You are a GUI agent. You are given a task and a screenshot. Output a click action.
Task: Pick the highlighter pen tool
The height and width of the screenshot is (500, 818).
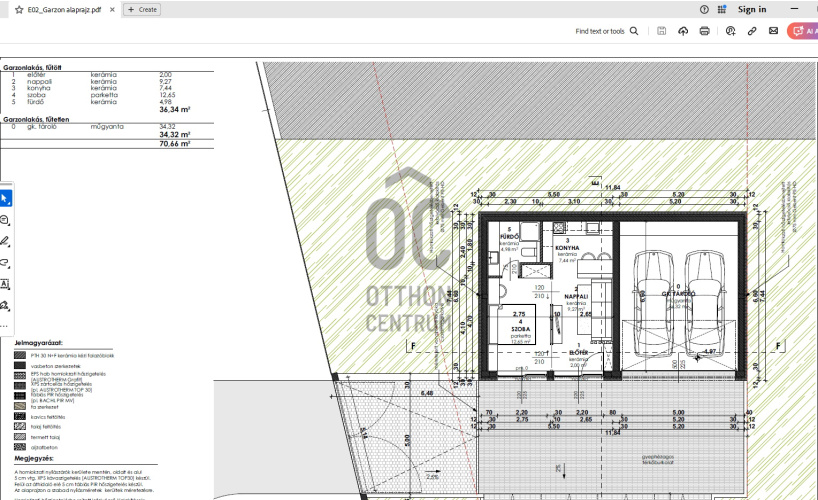(x=6, y=242)
